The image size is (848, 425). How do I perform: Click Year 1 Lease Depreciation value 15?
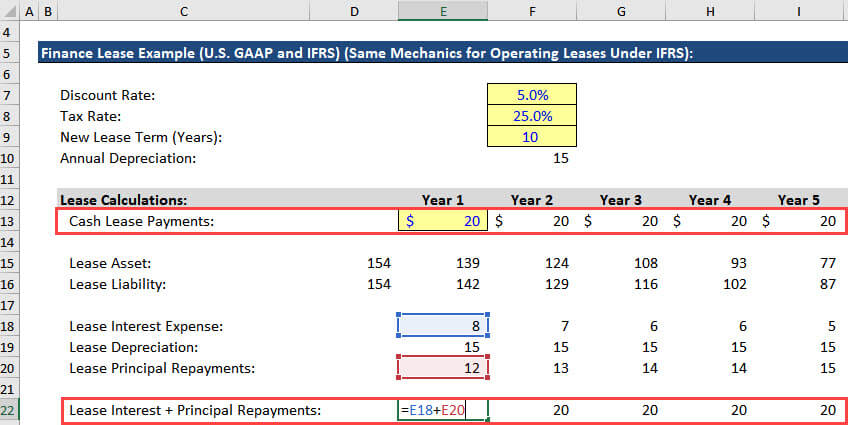(x=472, y=347)
